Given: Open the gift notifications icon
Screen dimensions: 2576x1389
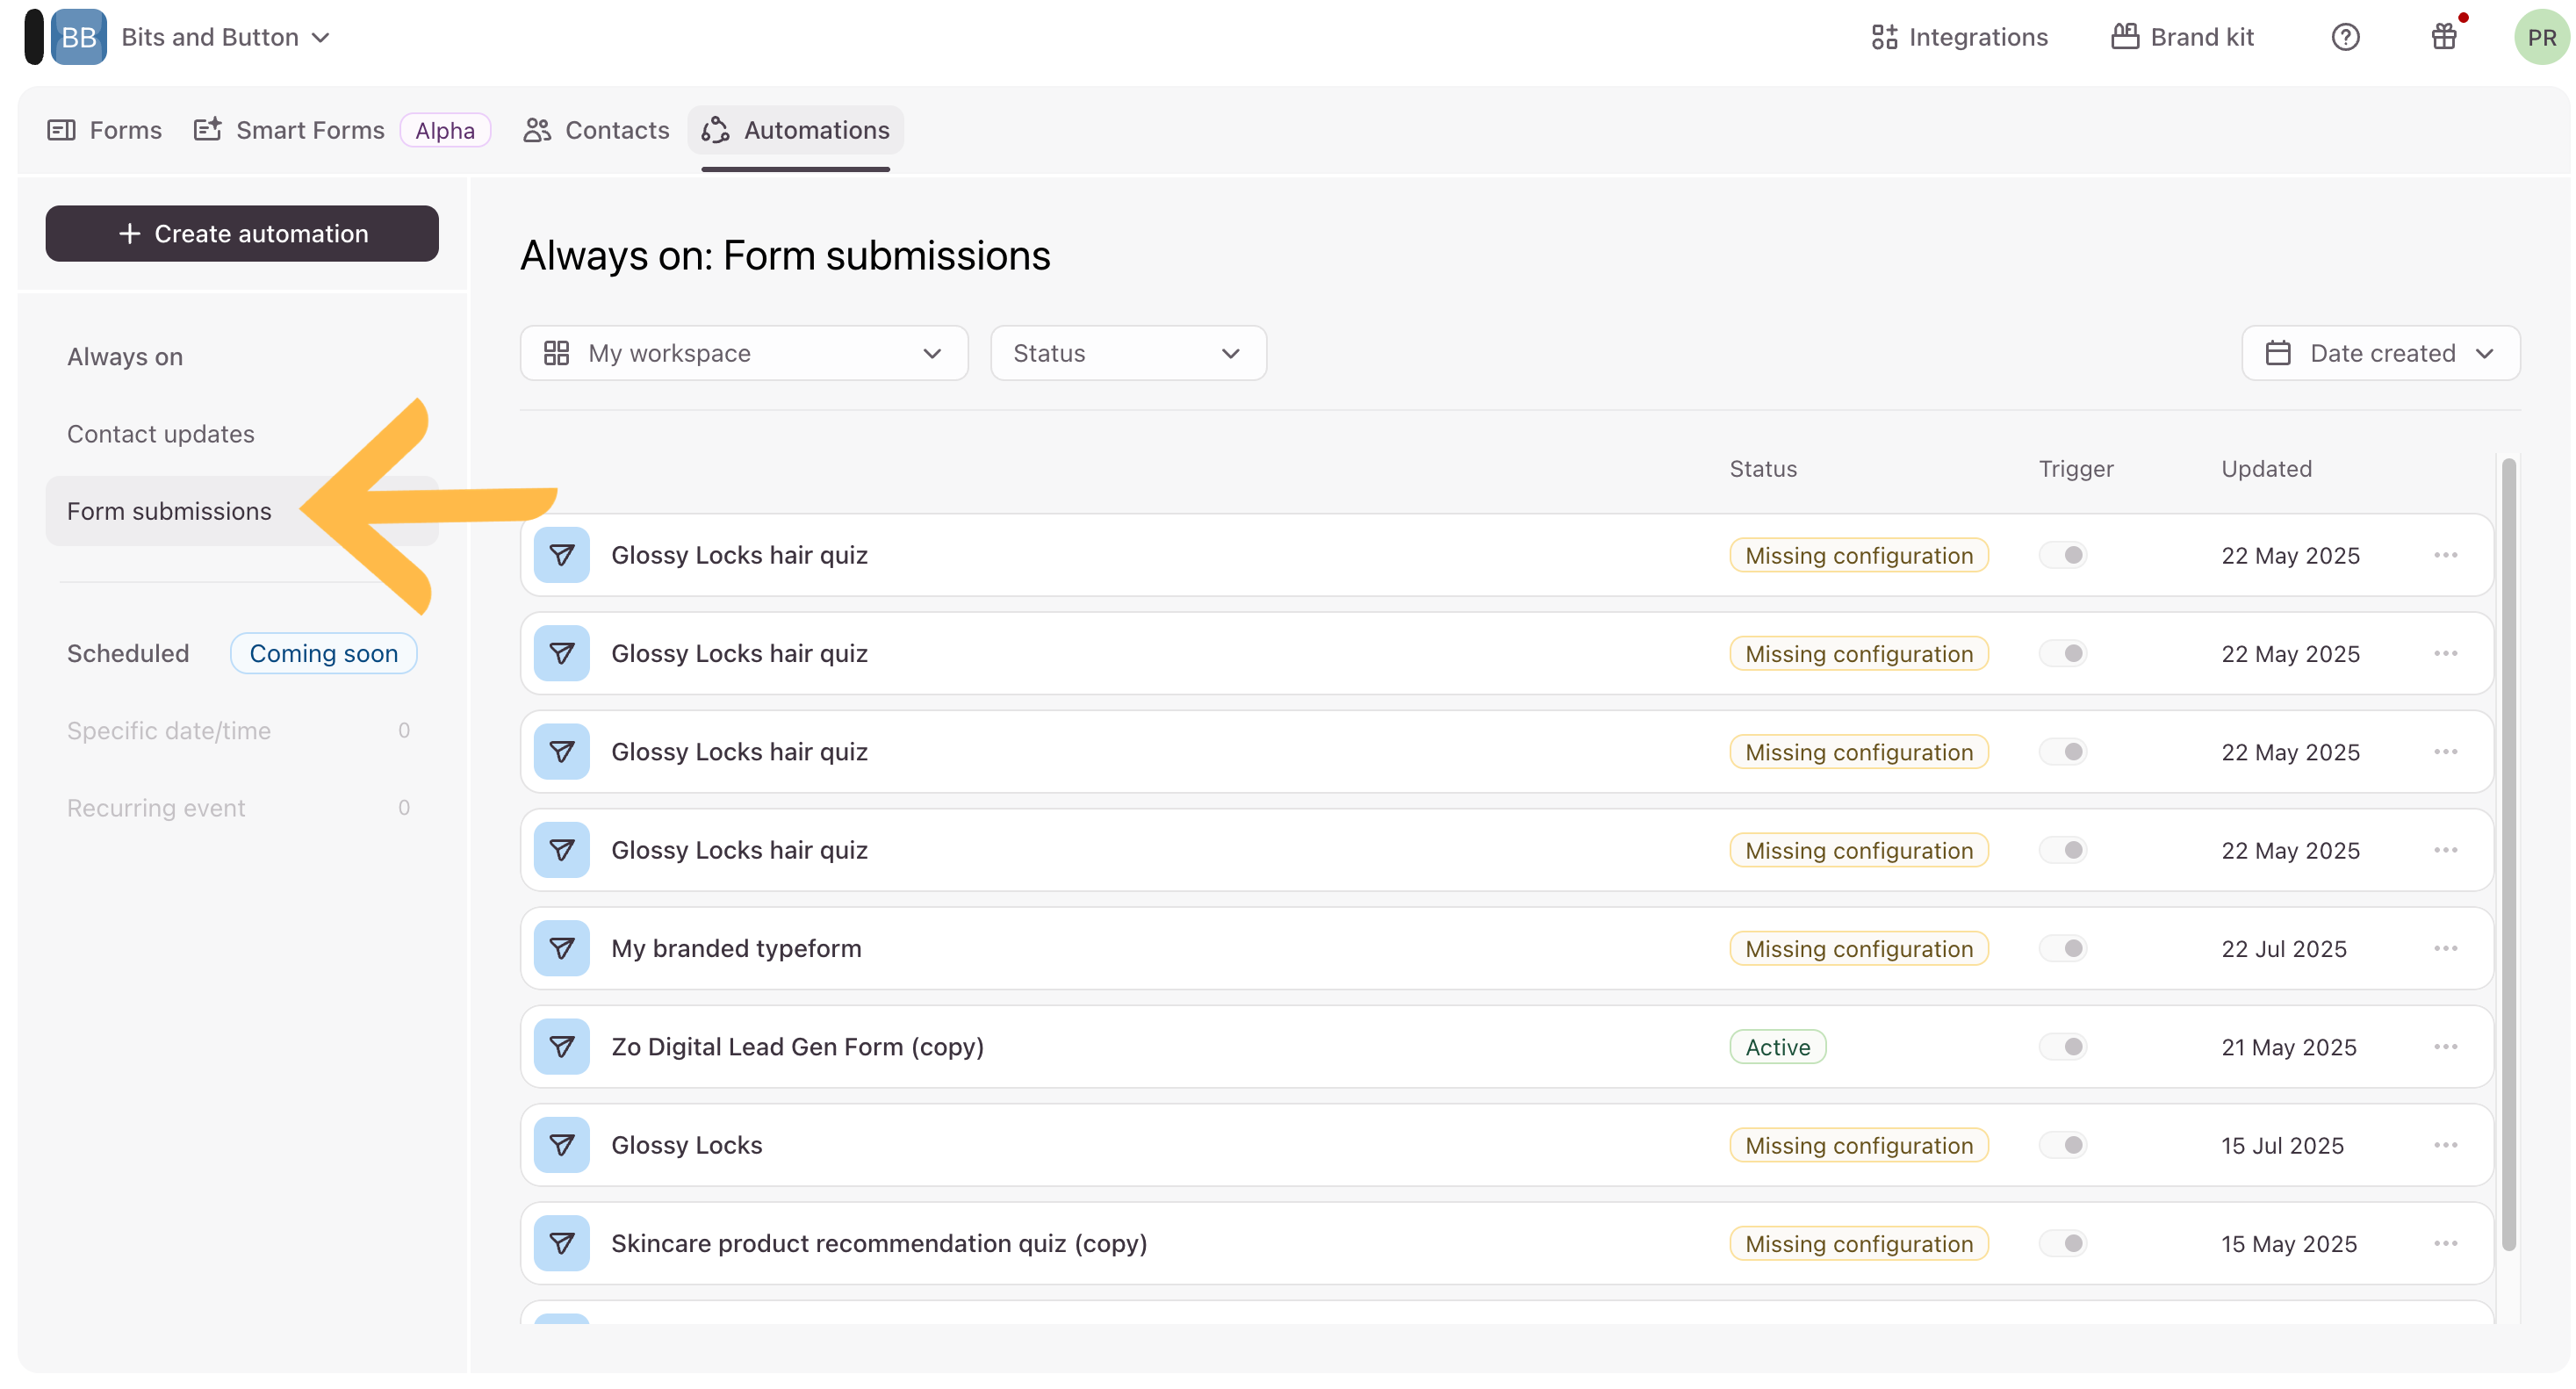Looking at the screenshot, I should 2443,37.
